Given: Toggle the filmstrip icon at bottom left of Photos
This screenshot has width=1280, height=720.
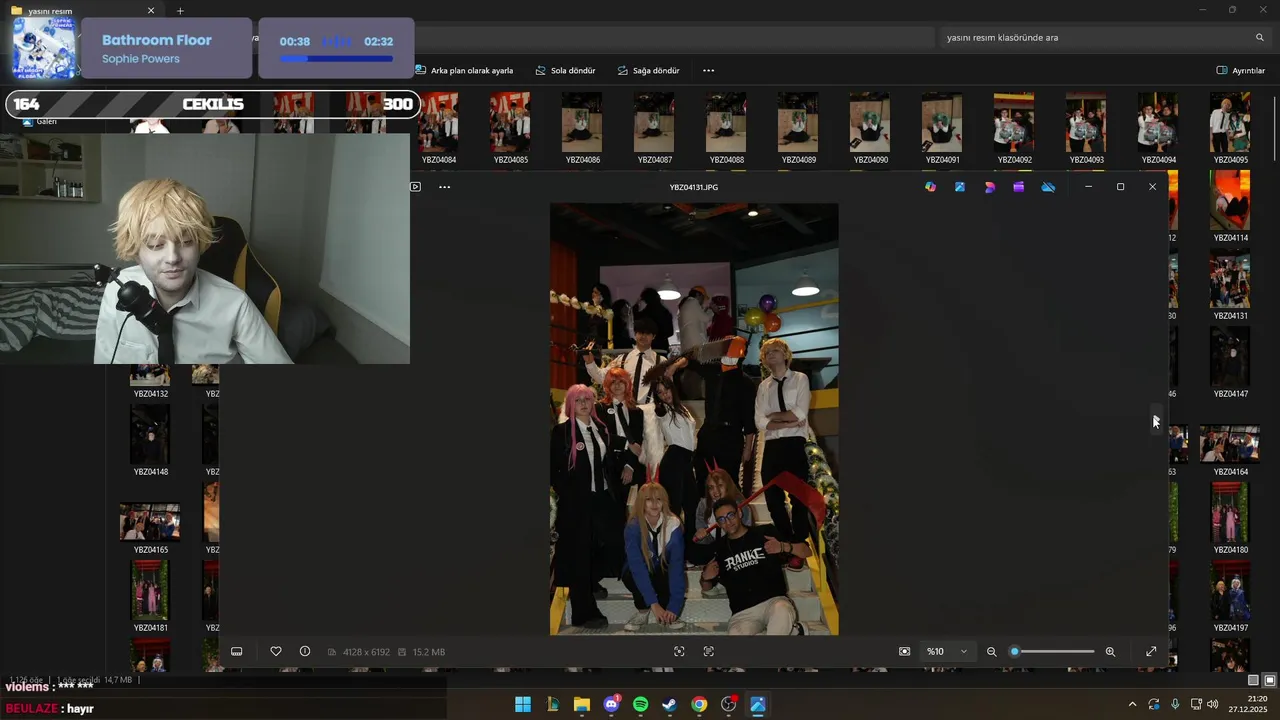Looking at the screenshot, I should coord(237,652).
